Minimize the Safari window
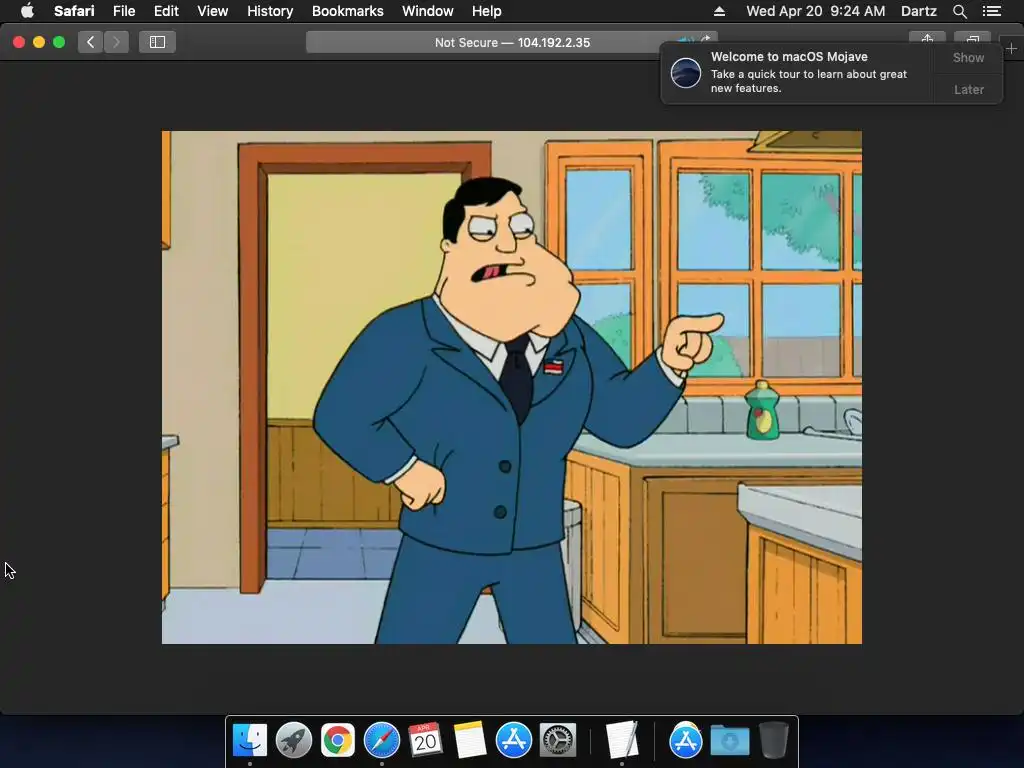Screen dimensions: 1024x768 pos(39,42)
